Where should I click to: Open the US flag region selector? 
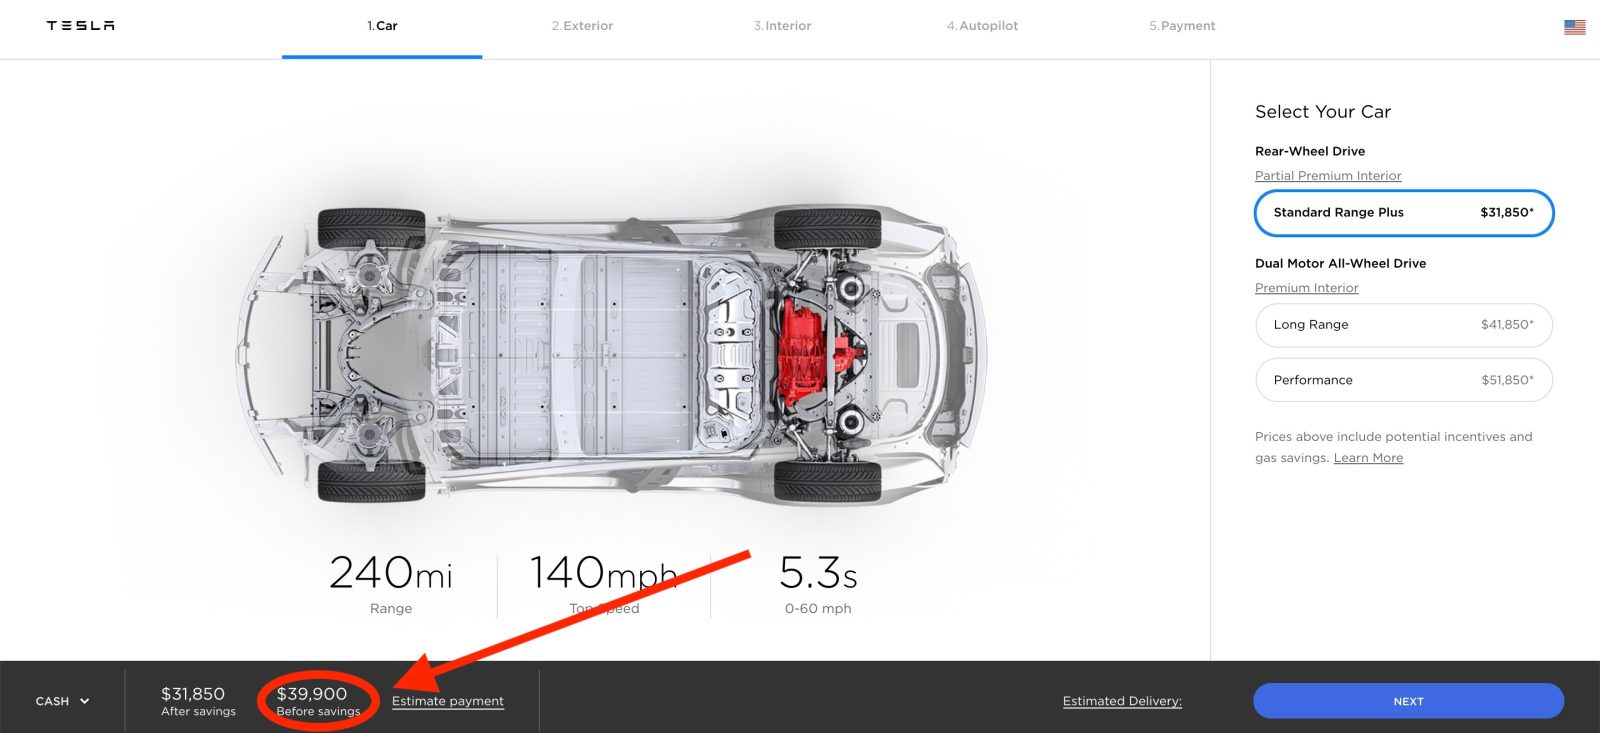tap(1574, 27)
